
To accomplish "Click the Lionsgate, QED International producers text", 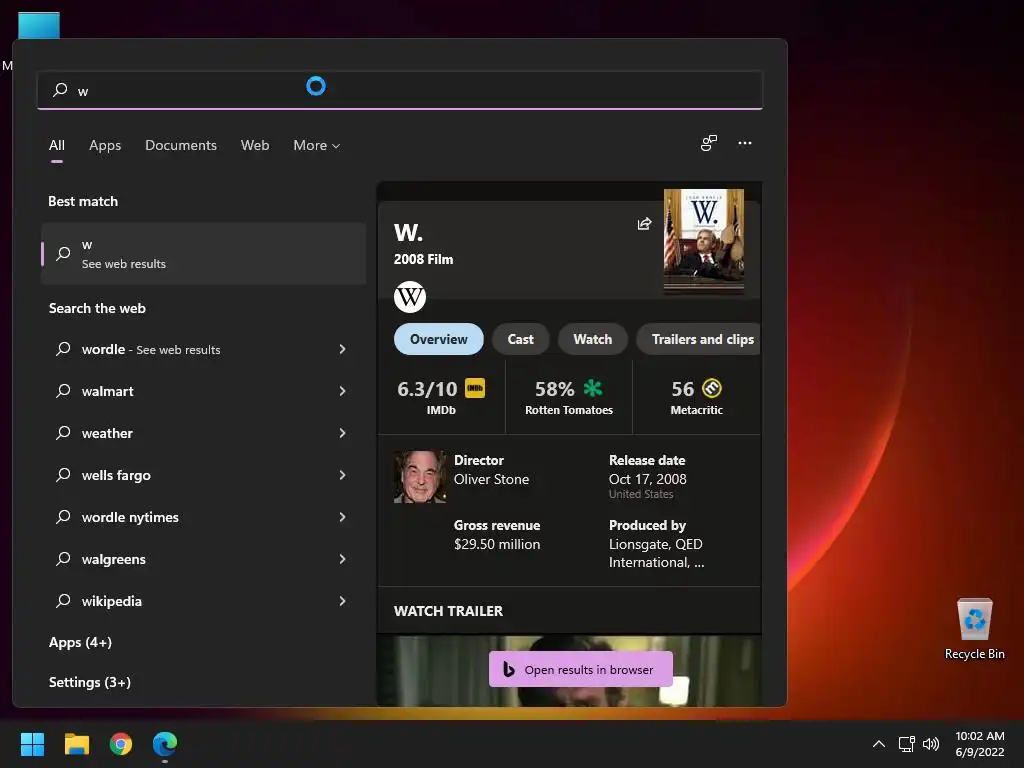I will click(656, 553).
